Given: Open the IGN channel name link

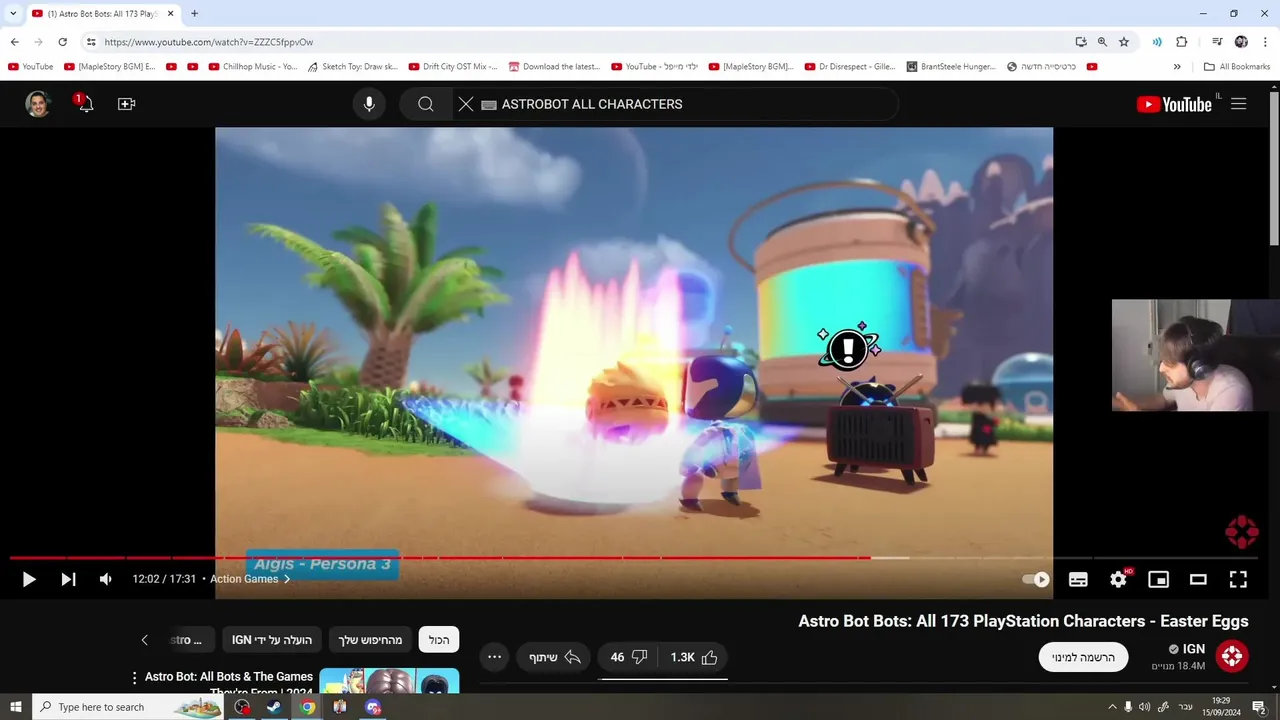Looking at the screenshot, I should [x=1193, y=649].
